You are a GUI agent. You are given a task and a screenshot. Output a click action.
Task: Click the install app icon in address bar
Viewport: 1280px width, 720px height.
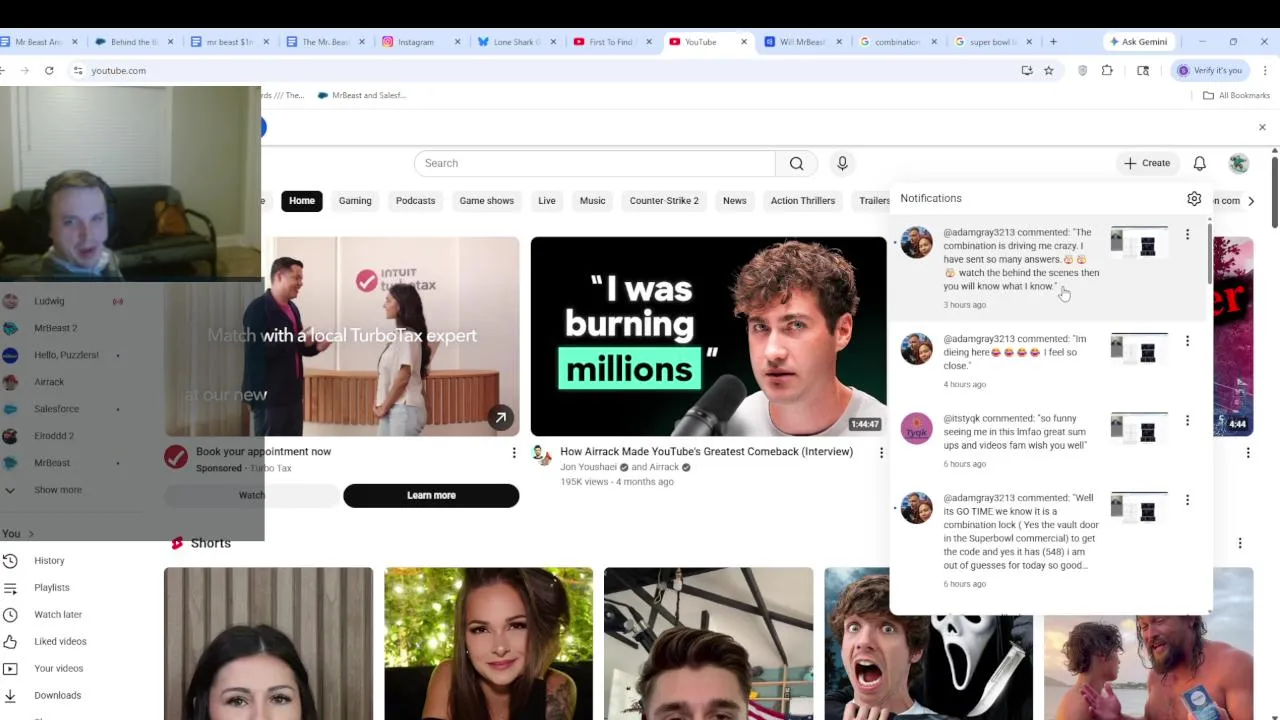(1027, 70)
